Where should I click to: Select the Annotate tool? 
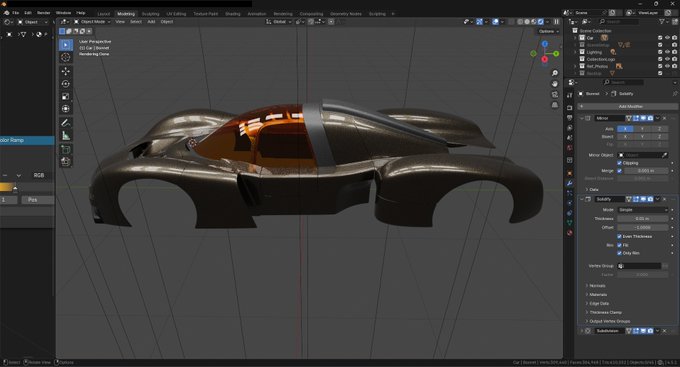click(65, 123)
